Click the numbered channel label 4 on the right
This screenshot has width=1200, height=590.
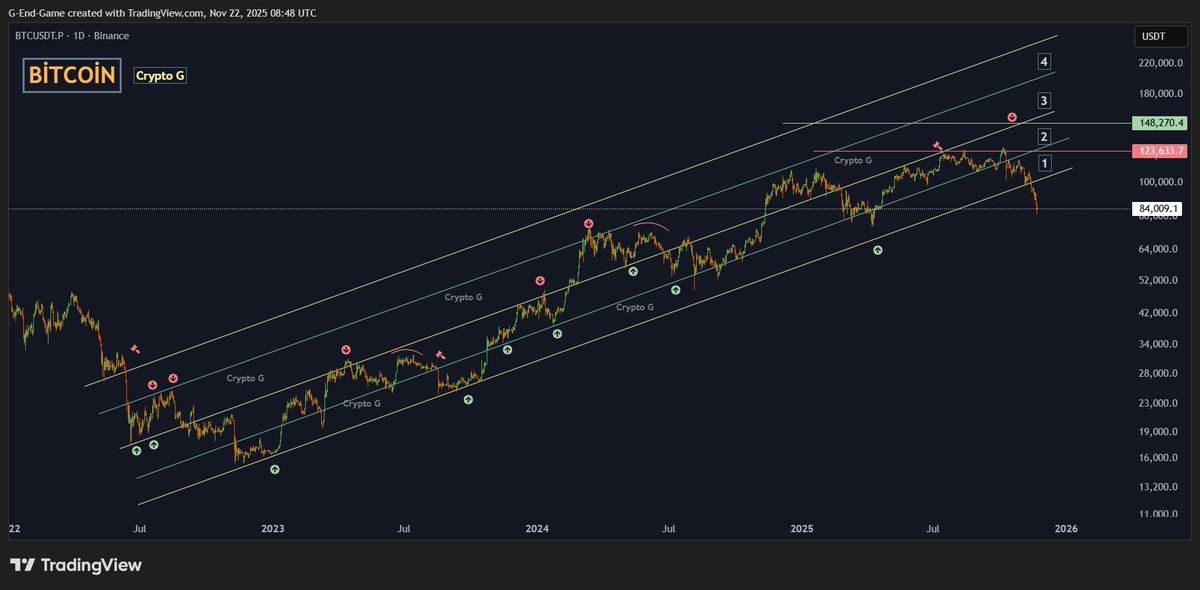coord(1044,61)
